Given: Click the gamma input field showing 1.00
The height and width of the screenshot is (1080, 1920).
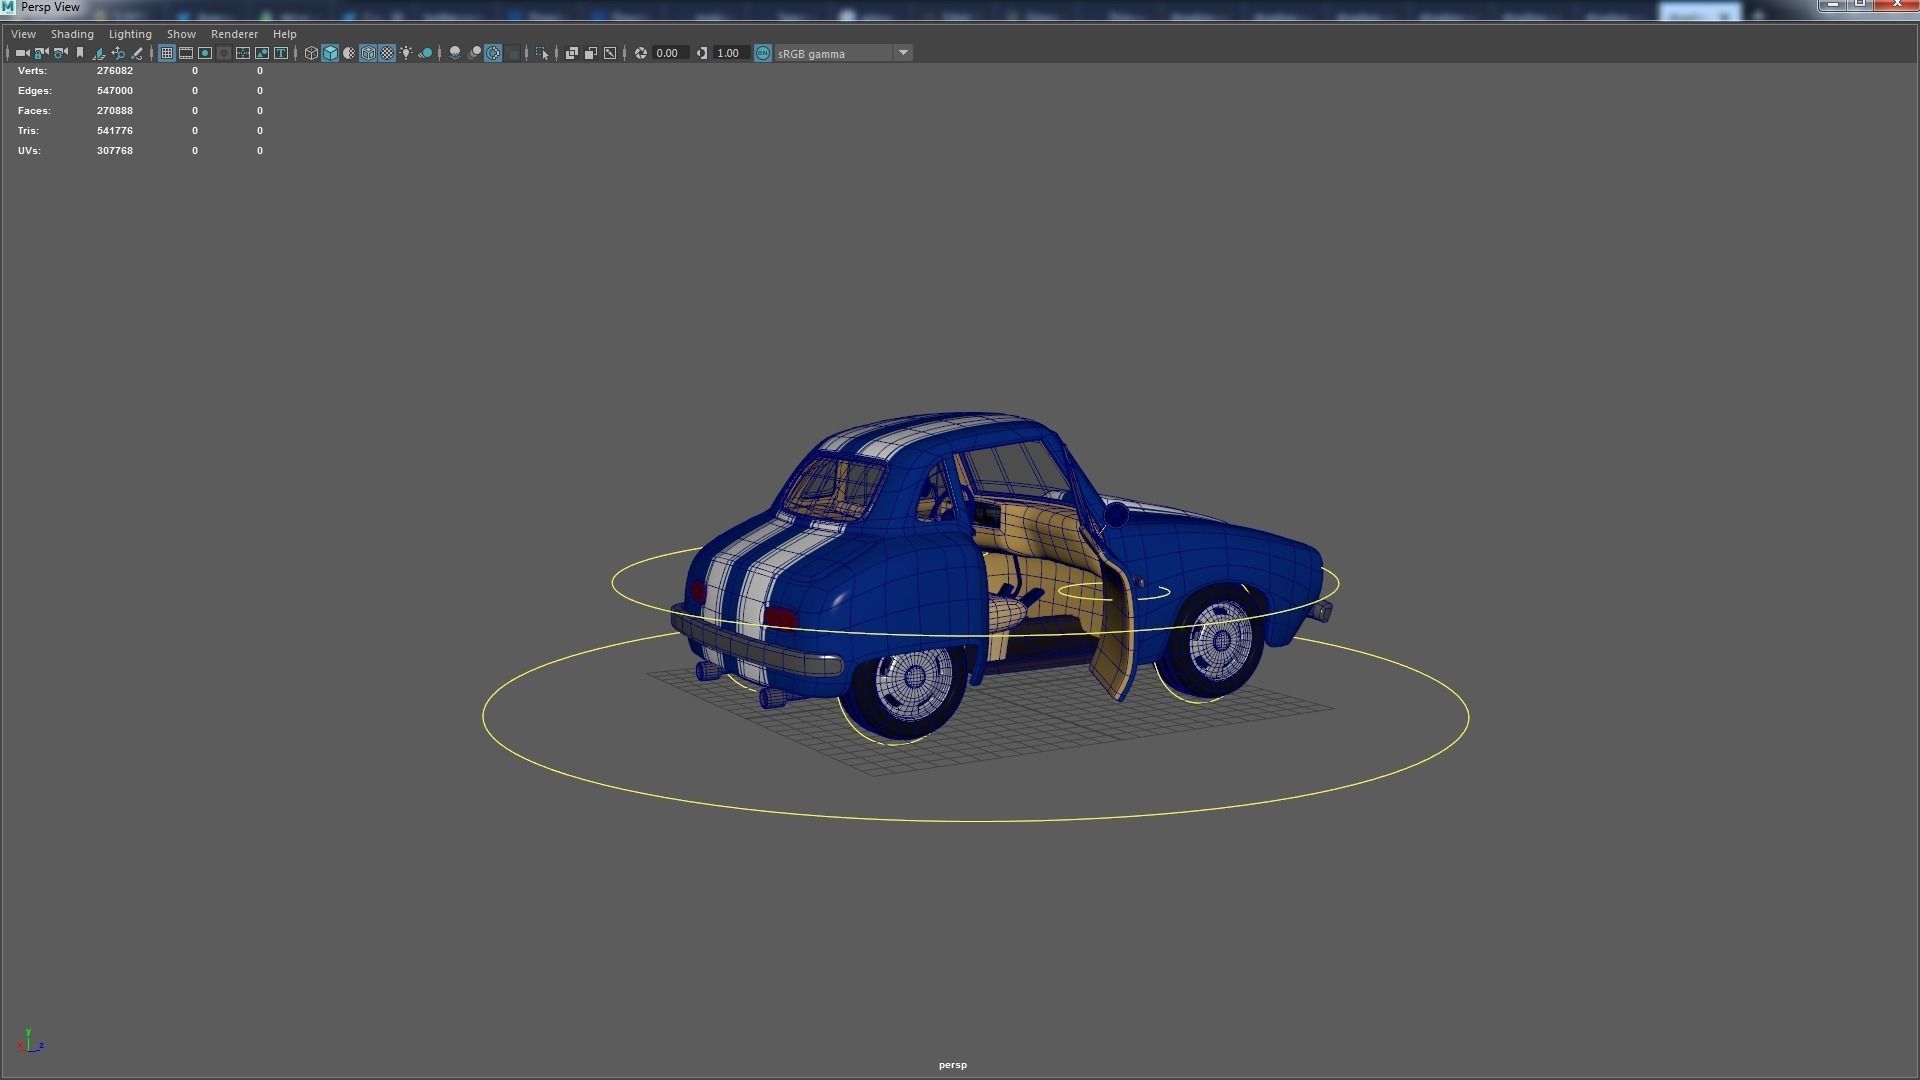Looking at the screenshot, I should click(729, 53).
